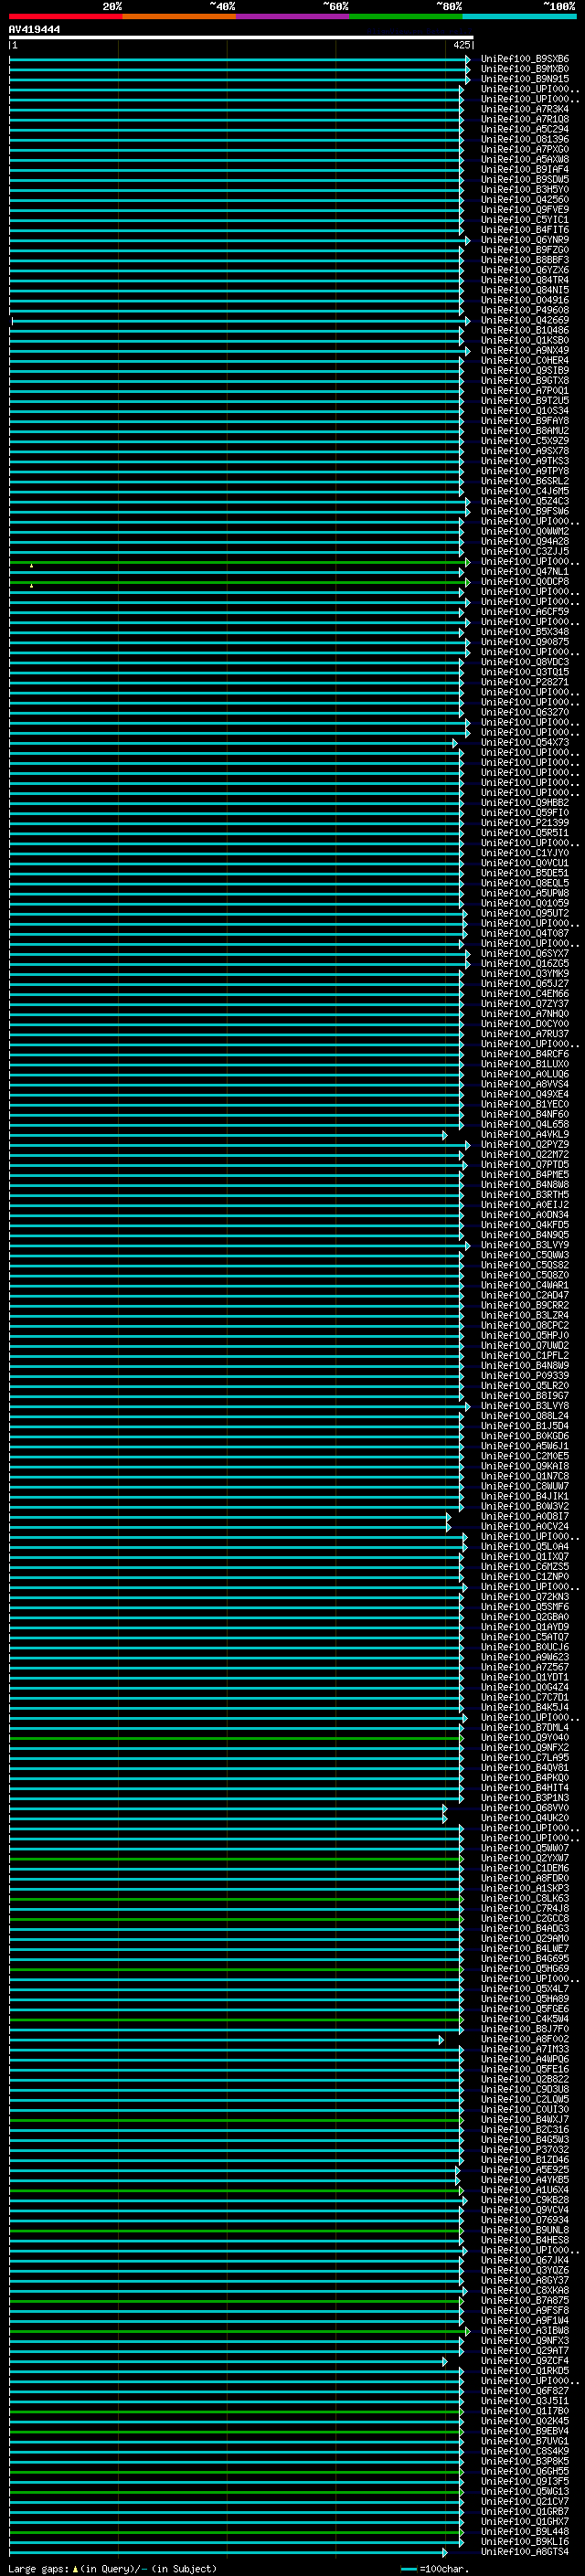The image size is (585, 2576).
Task: Open hit UniRef100_Q84TR4
Action: click(525, 280)
